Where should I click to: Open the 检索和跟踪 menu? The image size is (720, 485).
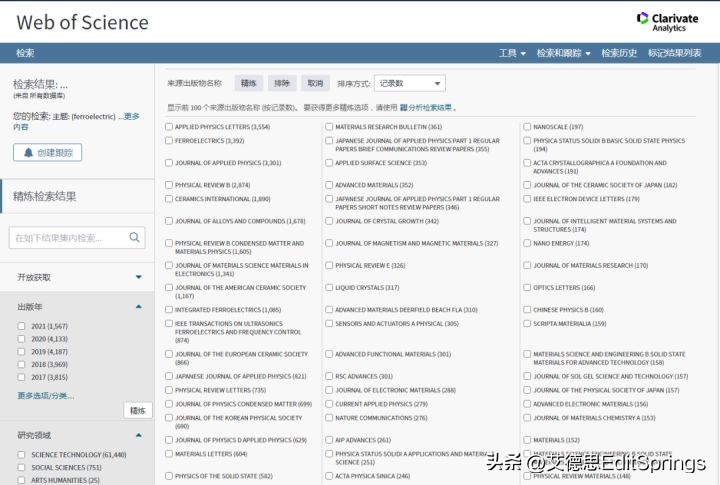(563, 53)
